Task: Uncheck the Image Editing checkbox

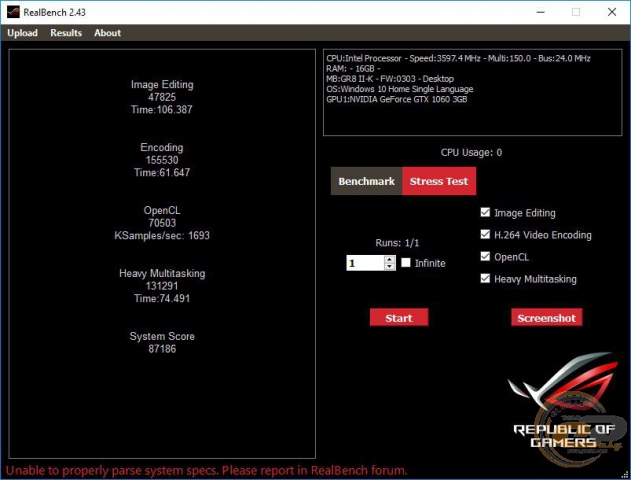Action: (x=485, y=212)
